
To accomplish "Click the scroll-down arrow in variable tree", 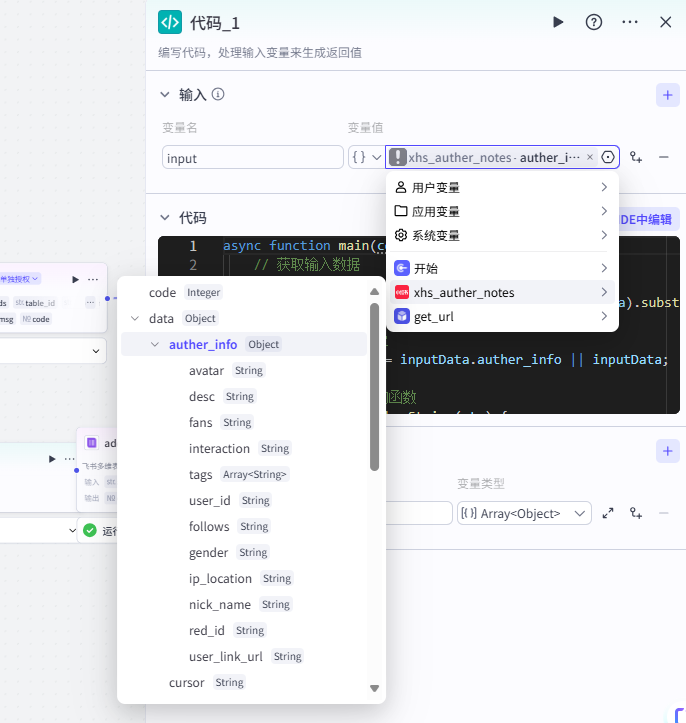I will [374, 688].
